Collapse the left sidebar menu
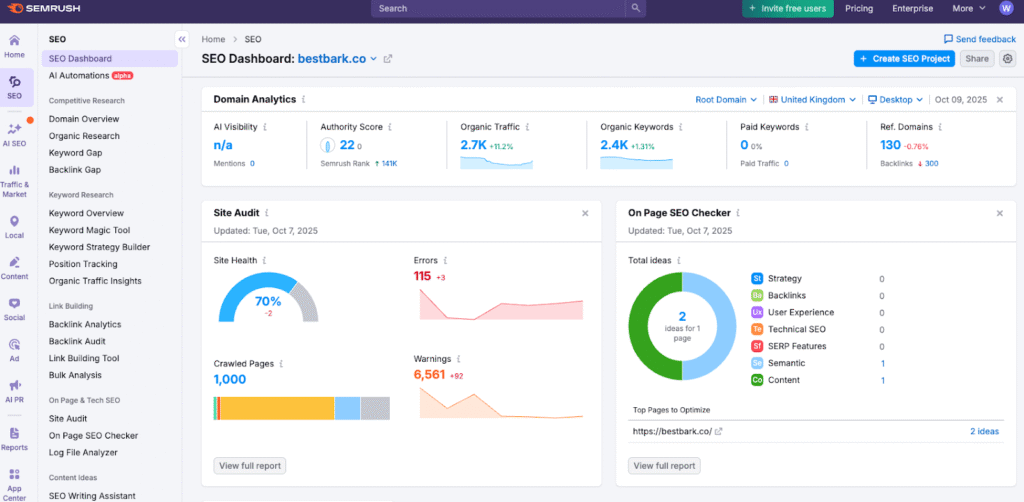The height and width of the screenshot is (502, 1024). 182,39
